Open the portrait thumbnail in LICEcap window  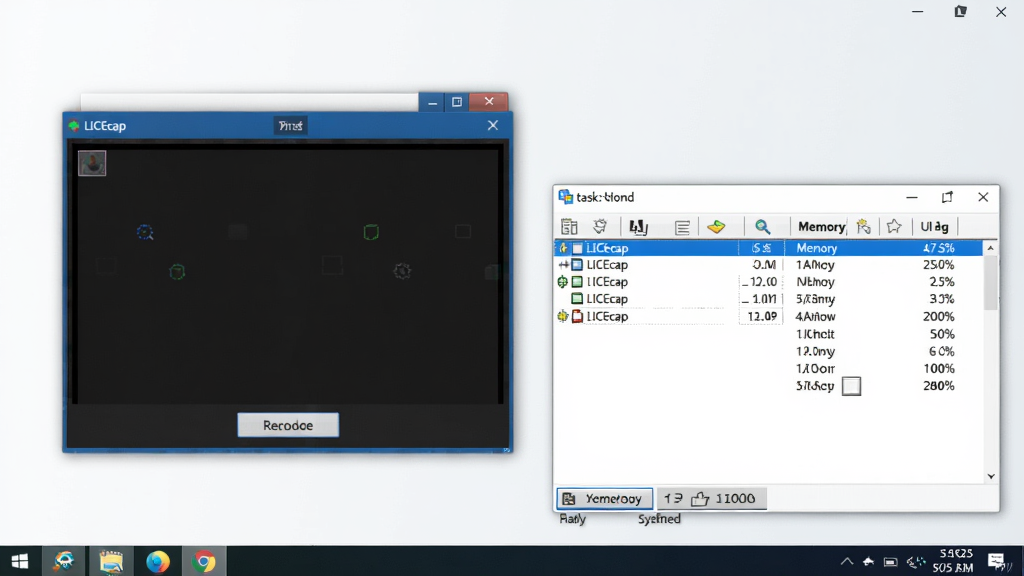click(x=92, y=163)
